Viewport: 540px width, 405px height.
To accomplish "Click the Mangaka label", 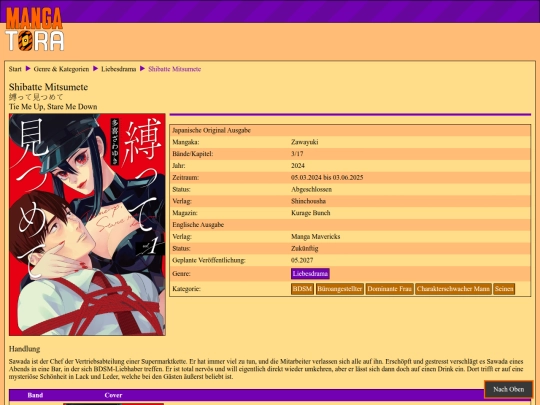I will pos(186,142).
